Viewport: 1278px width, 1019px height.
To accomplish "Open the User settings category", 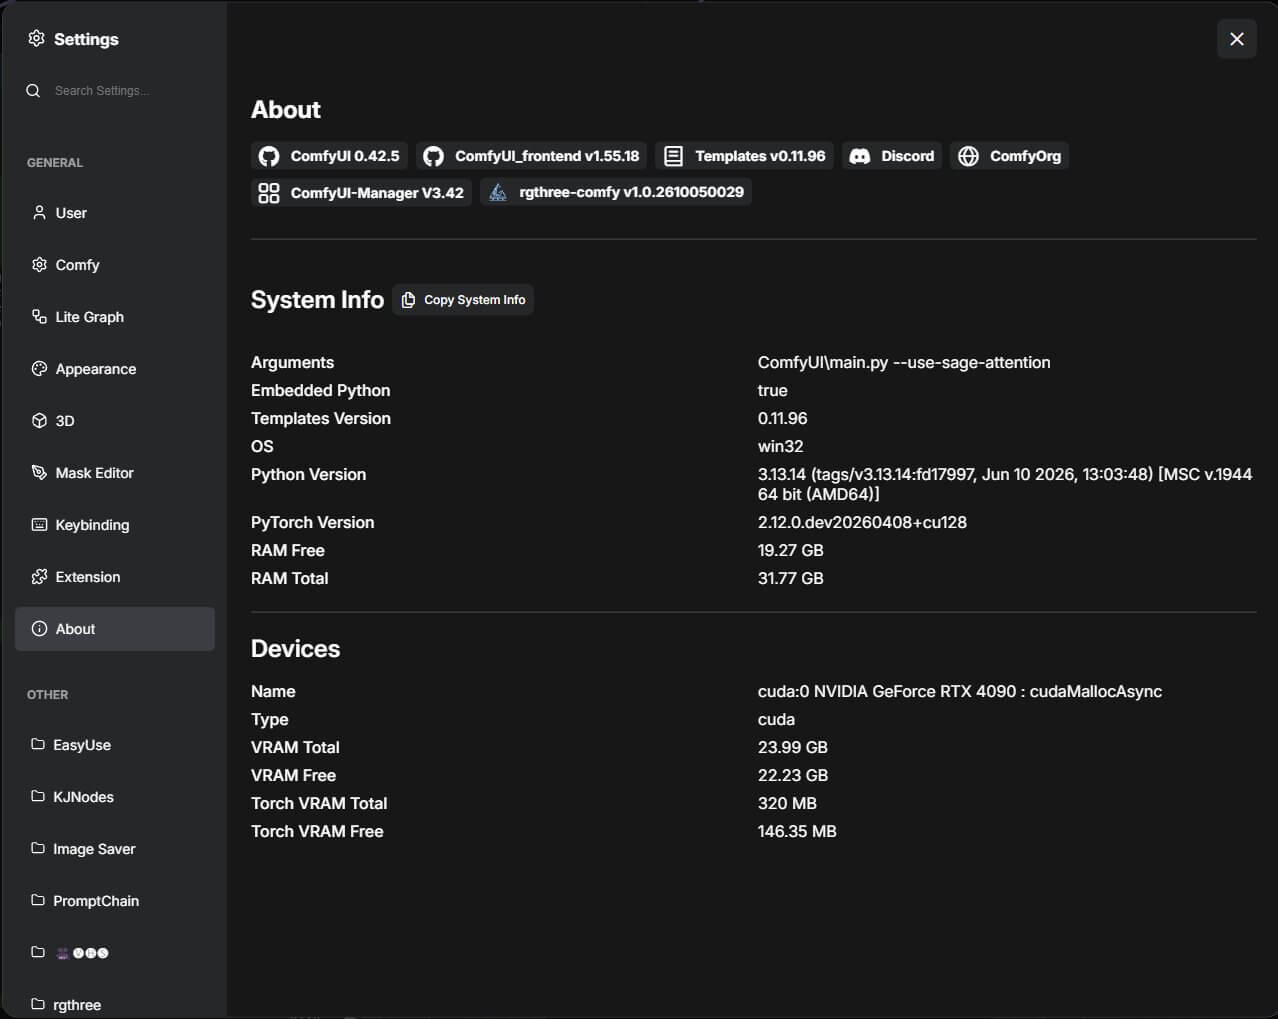I will pyautogui.click(x=115, y=213).
